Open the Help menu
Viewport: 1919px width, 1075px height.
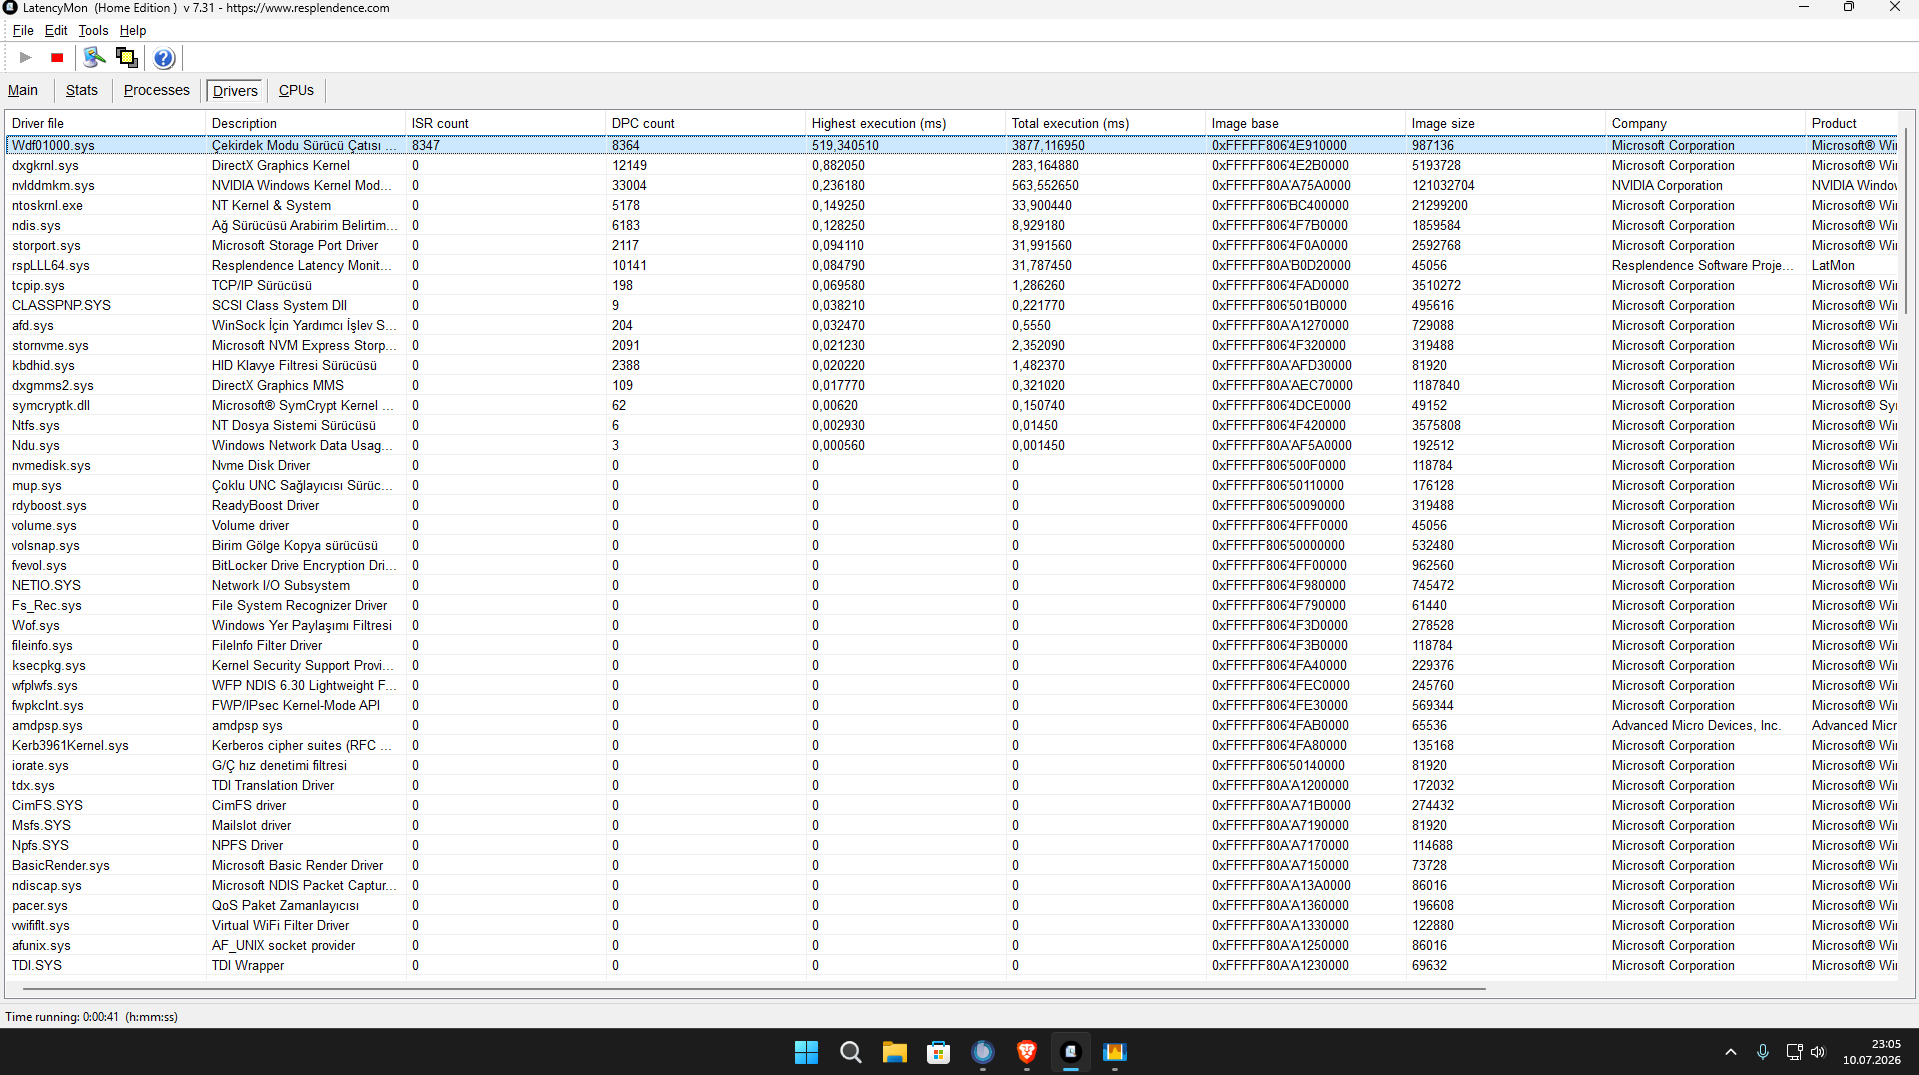133,30
